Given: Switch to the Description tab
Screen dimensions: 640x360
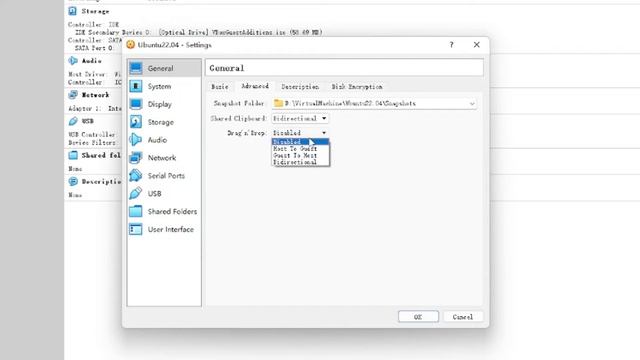Looking at the screenshot, I should [x=300, y=87].
